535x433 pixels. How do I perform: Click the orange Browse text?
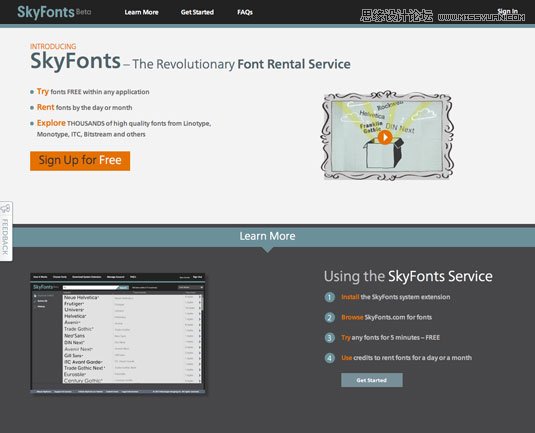coord(352,317)
